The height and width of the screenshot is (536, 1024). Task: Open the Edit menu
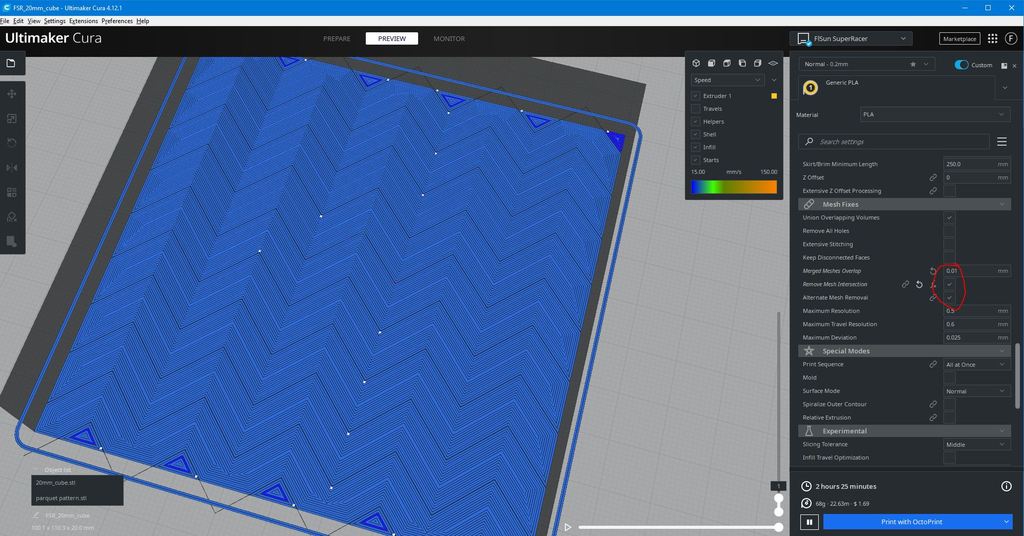point(18,21)
